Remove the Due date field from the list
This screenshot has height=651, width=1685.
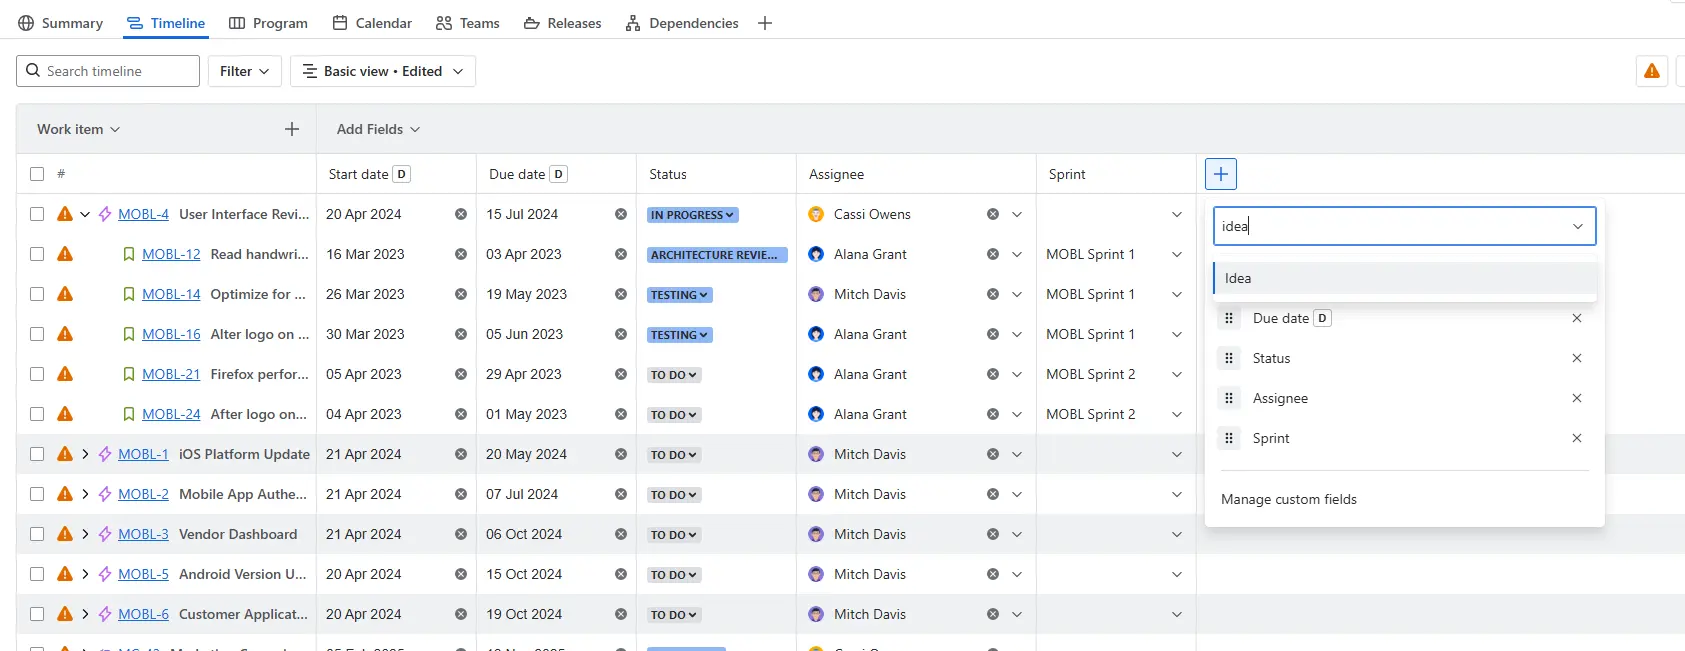pyautogui.click(x=1577, y=318)
